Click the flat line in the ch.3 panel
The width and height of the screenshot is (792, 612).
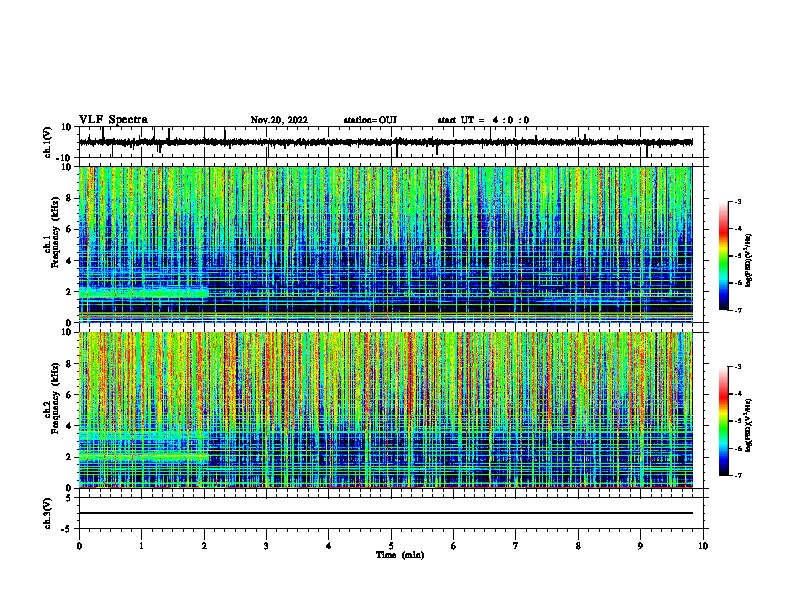(x=385, y=513)
